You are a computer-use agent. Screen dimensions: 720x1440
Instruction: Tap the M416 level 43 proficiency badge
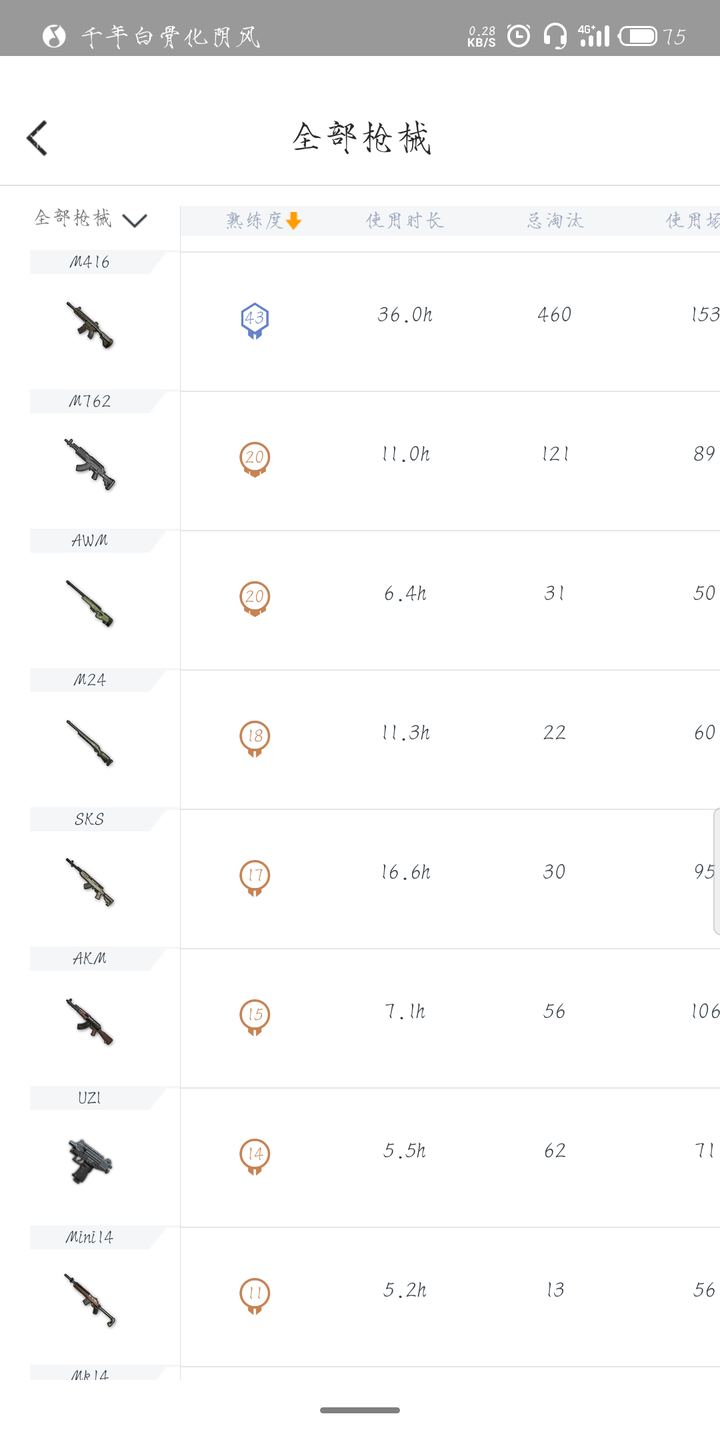click(255, 321)
